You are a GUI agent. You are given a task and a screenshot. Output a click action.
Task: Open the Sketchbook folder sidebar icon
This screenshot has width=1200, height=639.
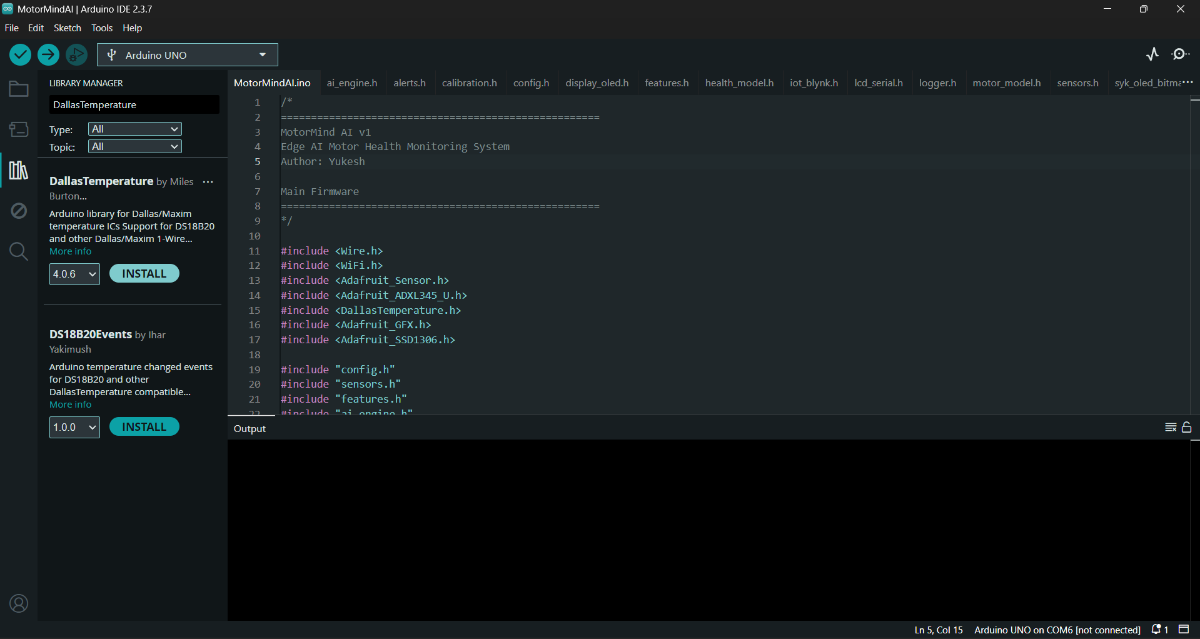pyautogui.click(x=18, y=89)
